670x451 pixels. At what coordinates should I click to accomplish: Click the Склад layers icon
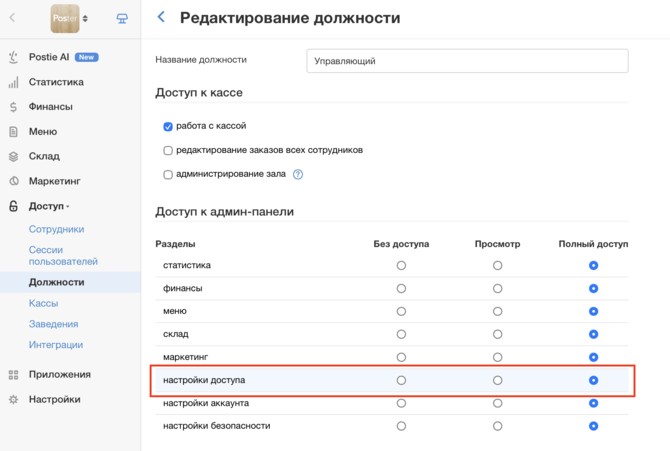(13, 156)
